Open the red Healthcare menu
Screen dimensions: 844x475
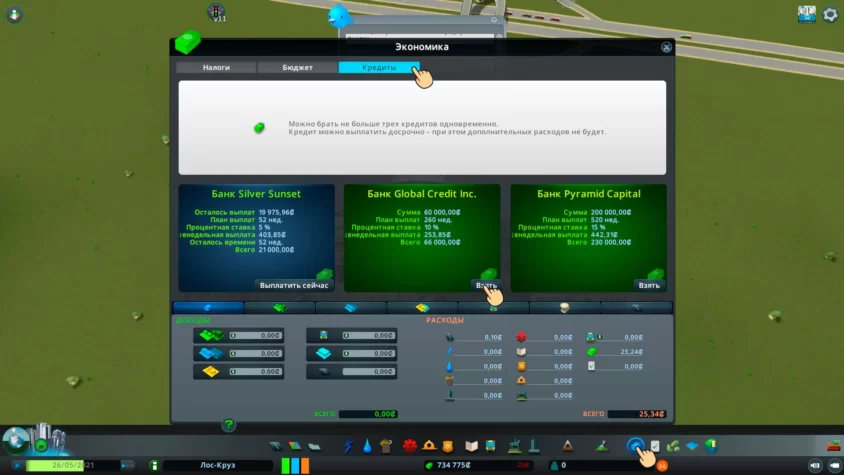point(410,446)
